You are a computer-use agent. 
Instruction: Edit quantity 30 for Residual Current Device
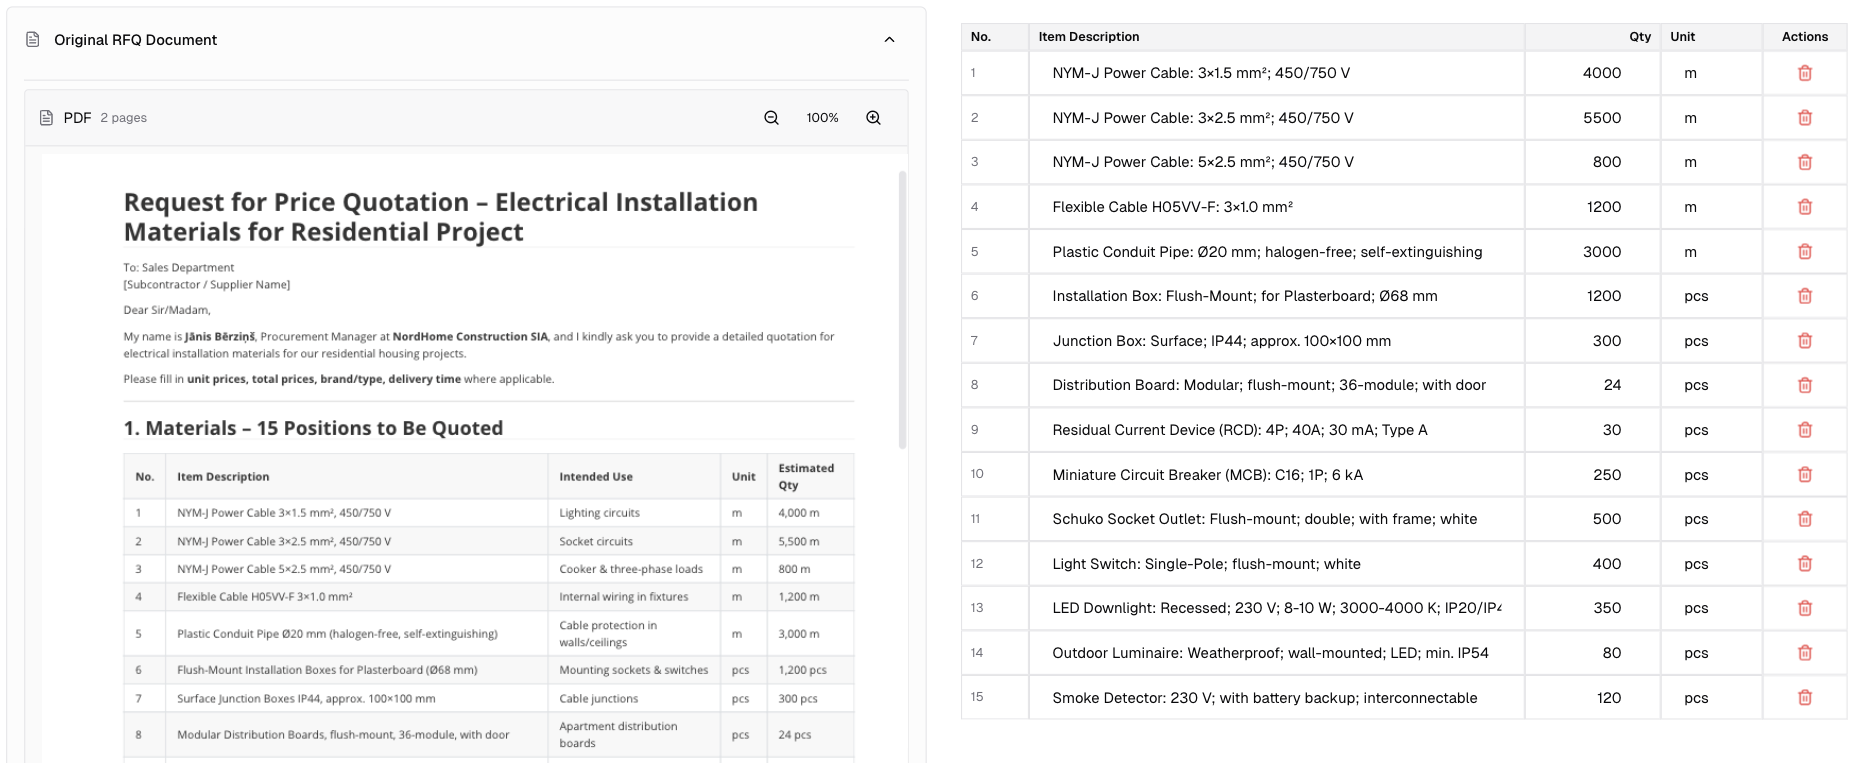pyautogui.click(x=1592, y=430)
